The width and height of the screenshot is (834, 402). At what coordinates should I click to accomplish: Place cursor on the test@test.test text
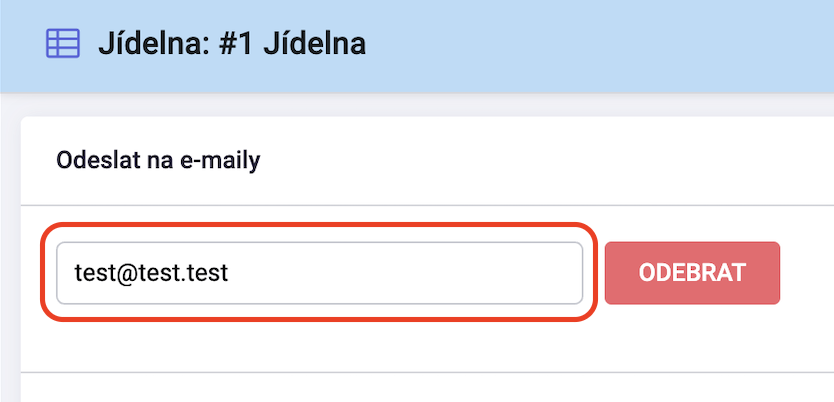tap(152, 273)
